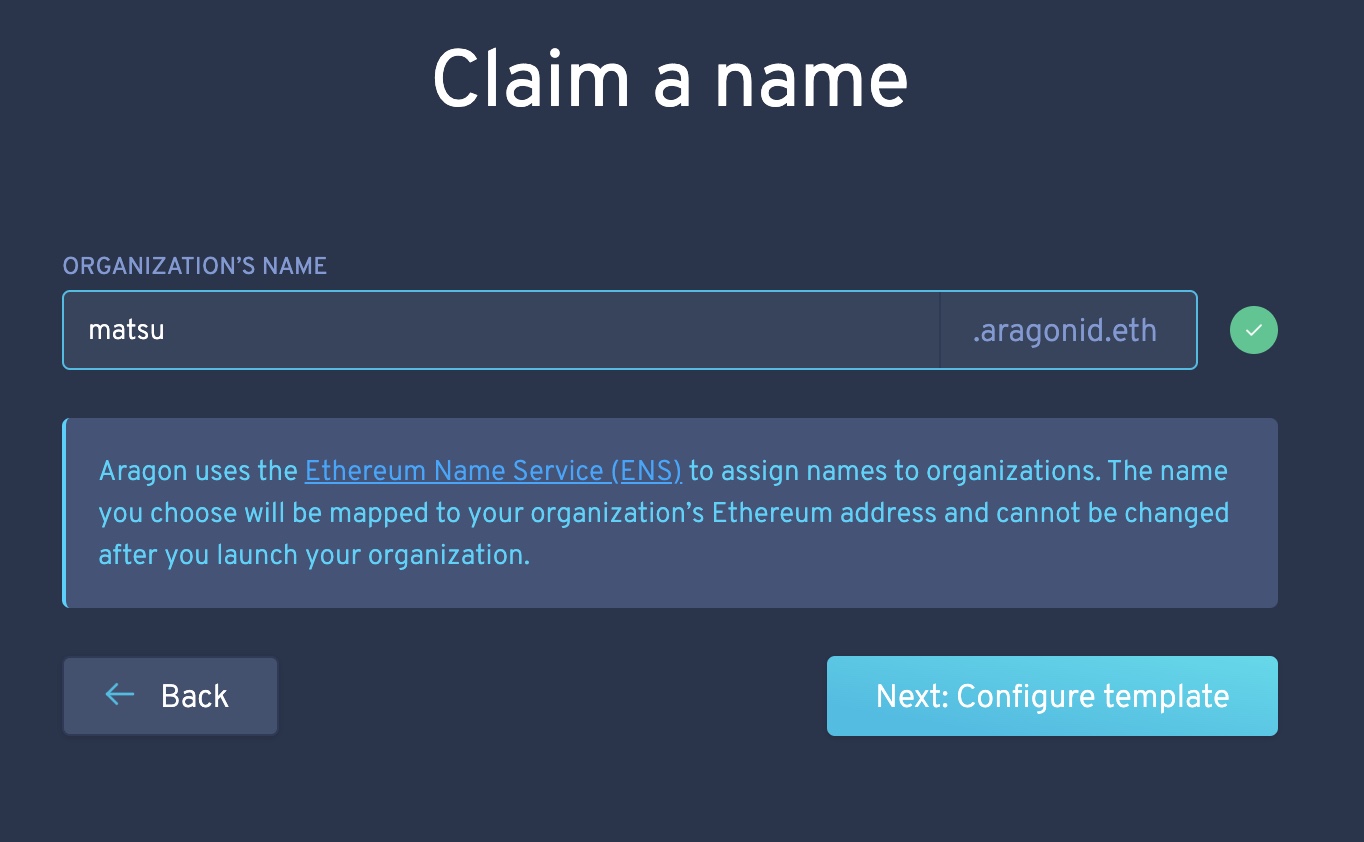
Task: Click the 'matsu' text in the name field
Action: pos(126,330)
